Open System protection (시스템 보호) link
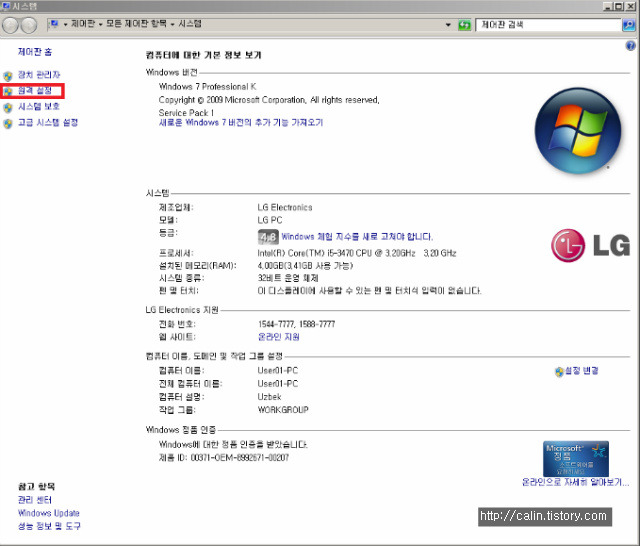Viewport: 640px width, 546px height. 39,107
